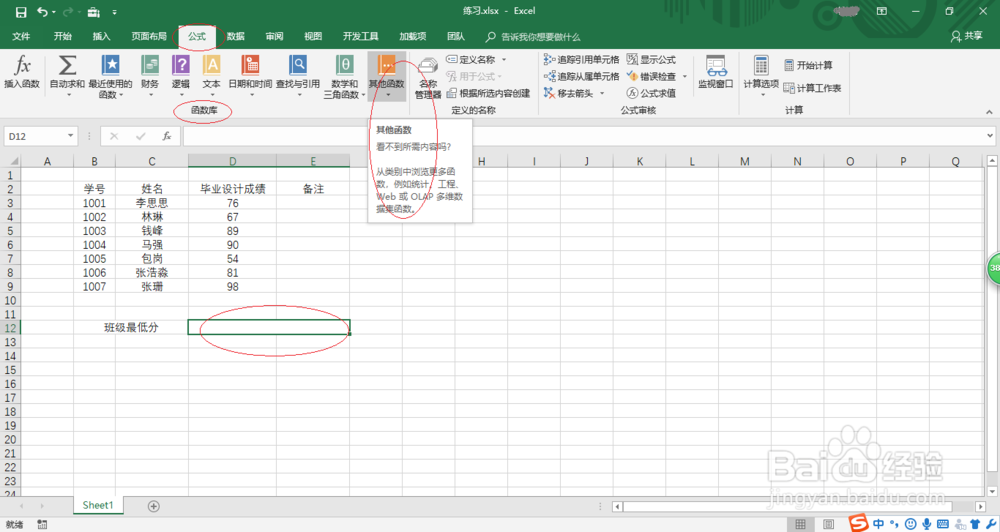
Task: Open the Watch Window
Action: [x=716, y=71]
